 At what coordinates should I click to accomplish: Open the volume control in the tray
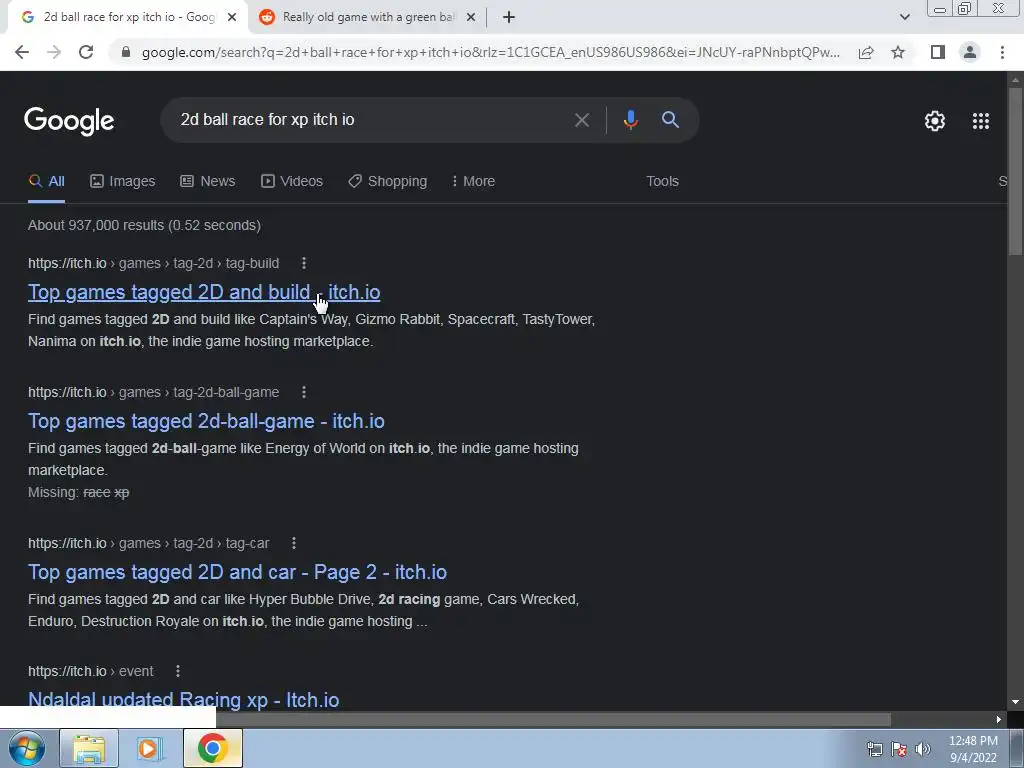pos(923,749)
